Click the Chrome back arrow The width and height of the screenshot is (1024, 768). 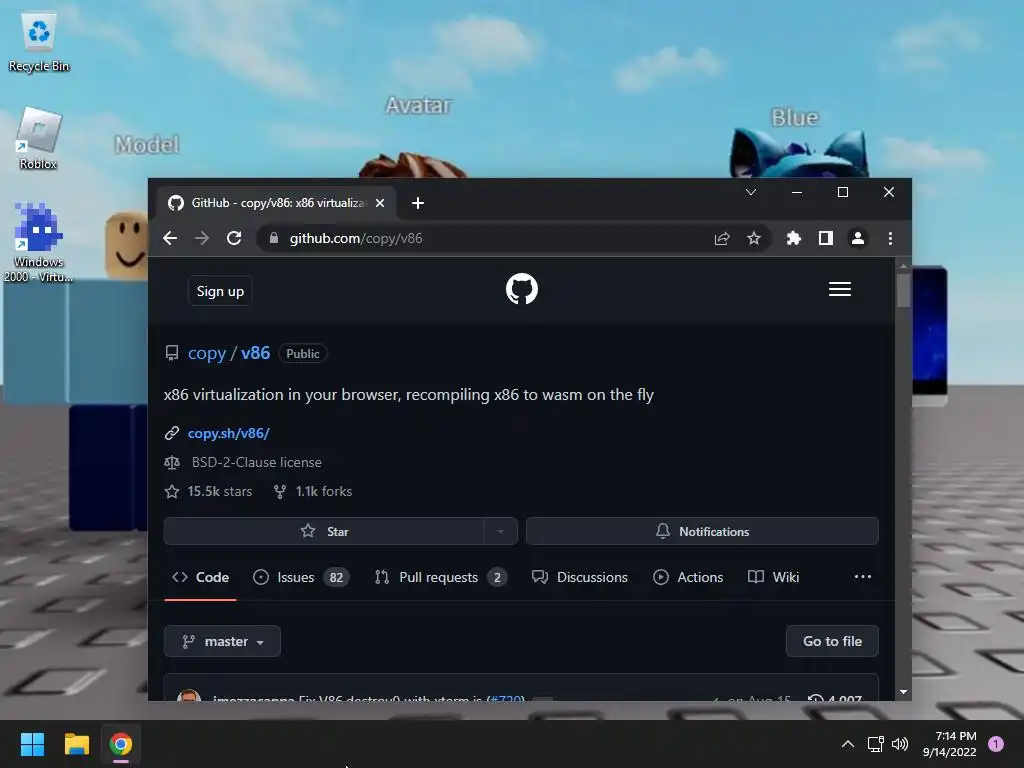point(170,238)
